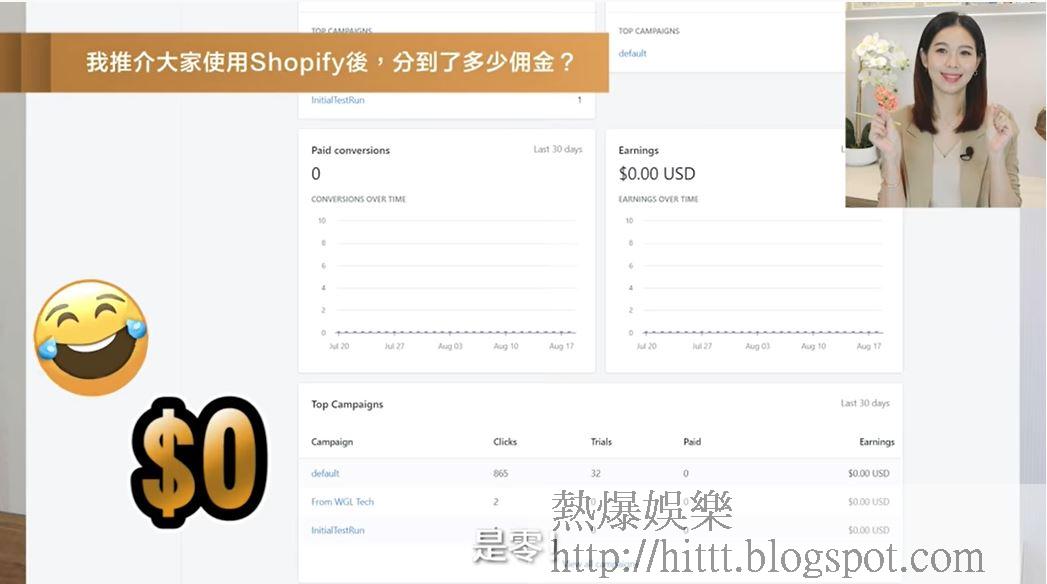Click the laughing emoji sticker
The width and height of the screenshot is (1047, 584).
(91, 338)
